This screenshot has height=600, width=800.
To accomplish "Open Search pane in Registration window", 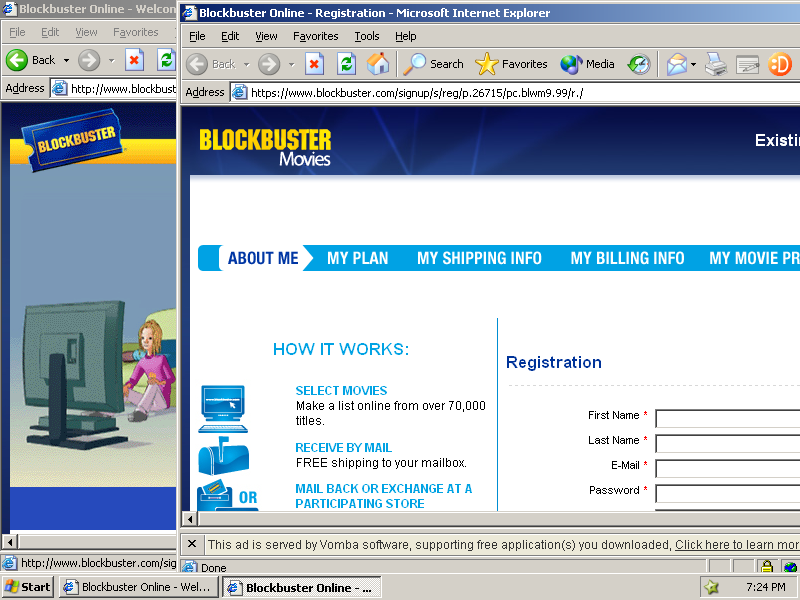I will [434, 64].
